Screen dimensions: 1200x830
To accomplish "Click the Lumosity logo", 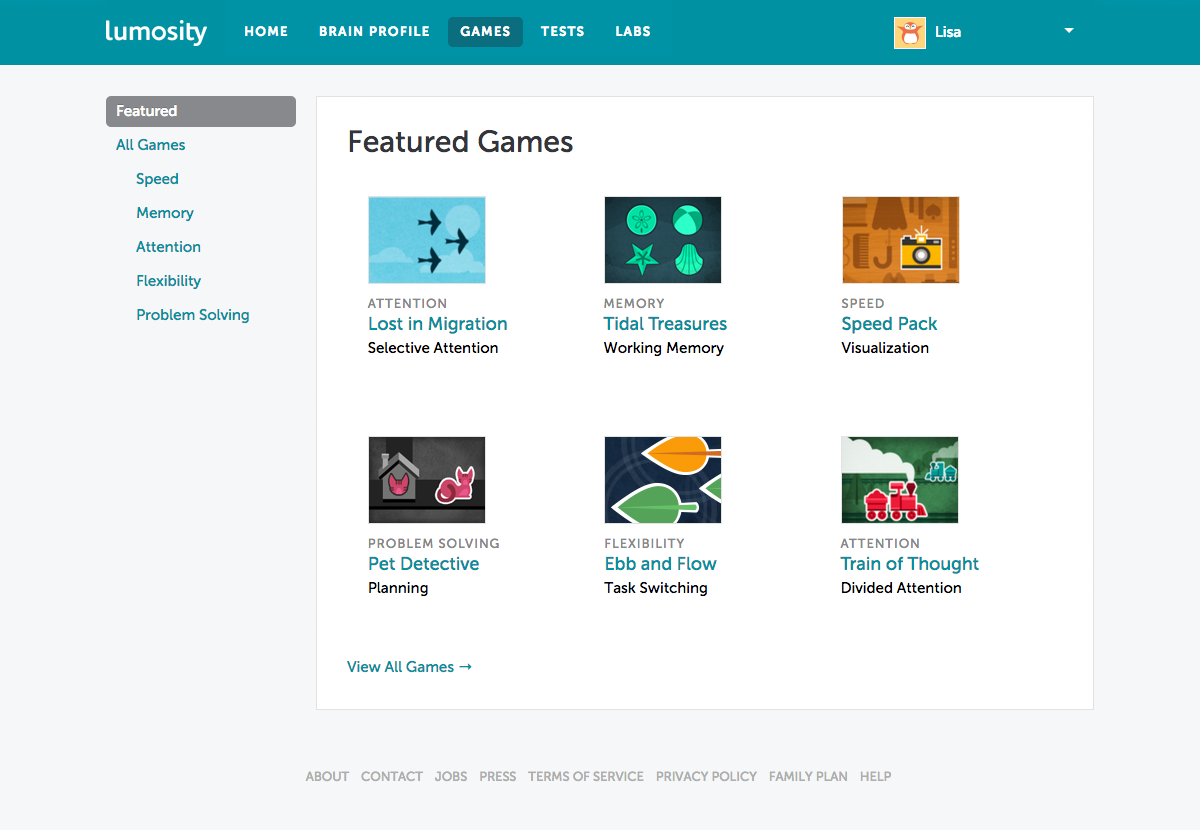I will [156, 32].
